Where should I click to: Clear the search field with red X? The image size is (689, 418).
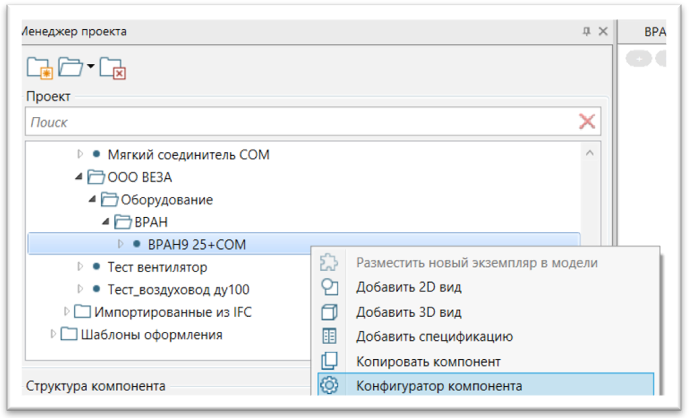click(587, 122)
